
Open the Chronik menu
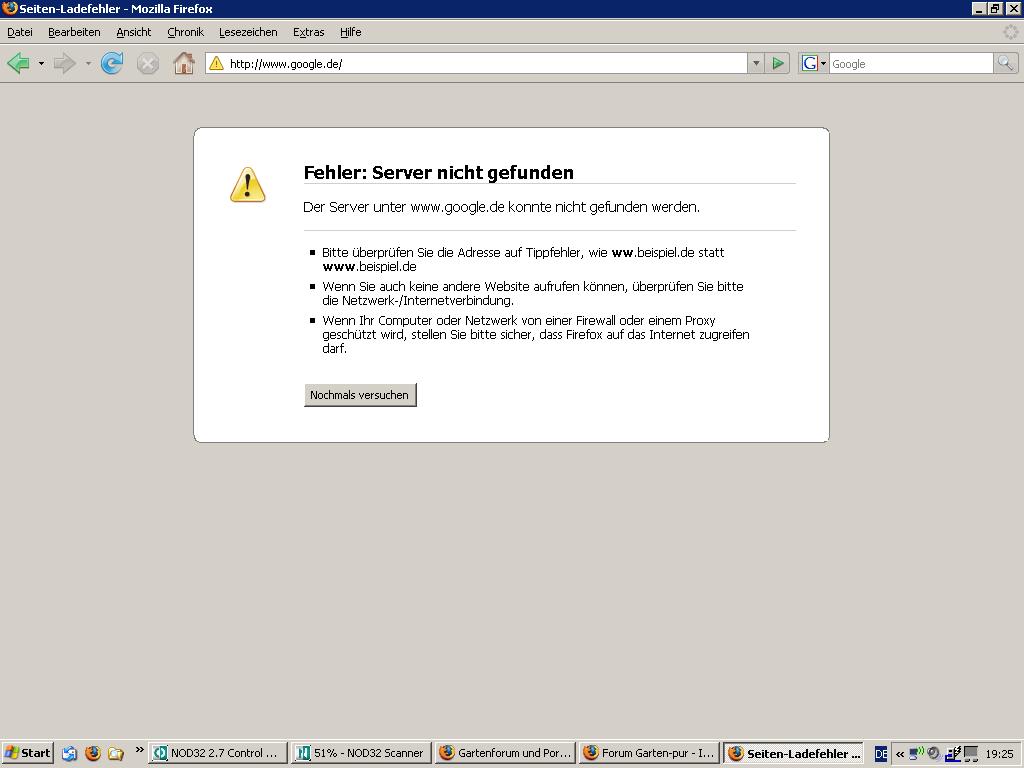point(185,32)
